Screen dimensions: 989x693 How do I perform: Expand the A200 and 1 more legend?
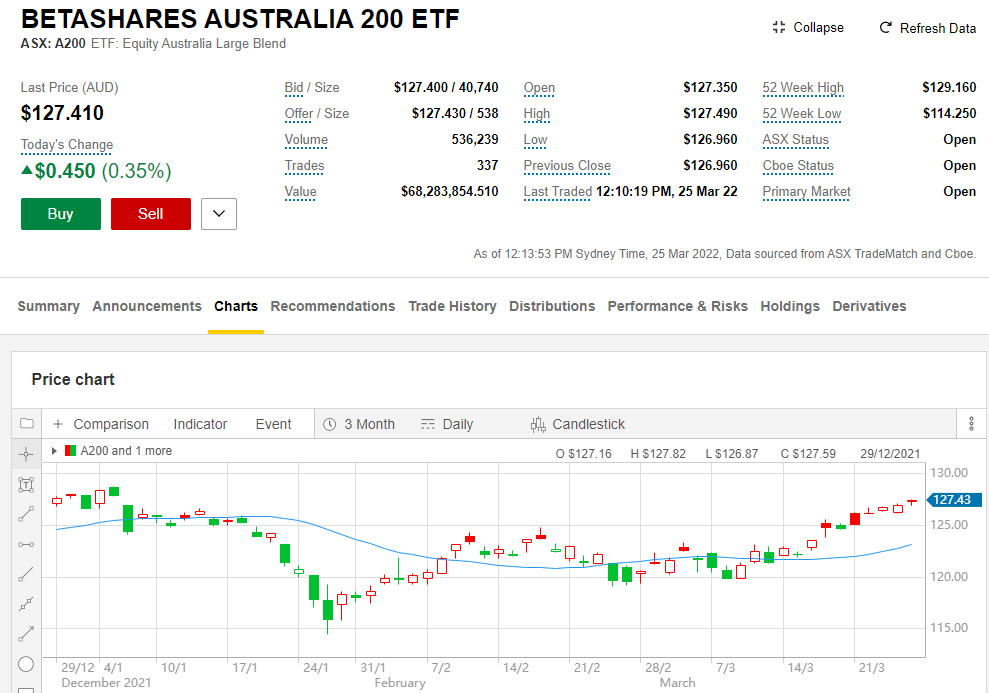click(x=54, y=451)
